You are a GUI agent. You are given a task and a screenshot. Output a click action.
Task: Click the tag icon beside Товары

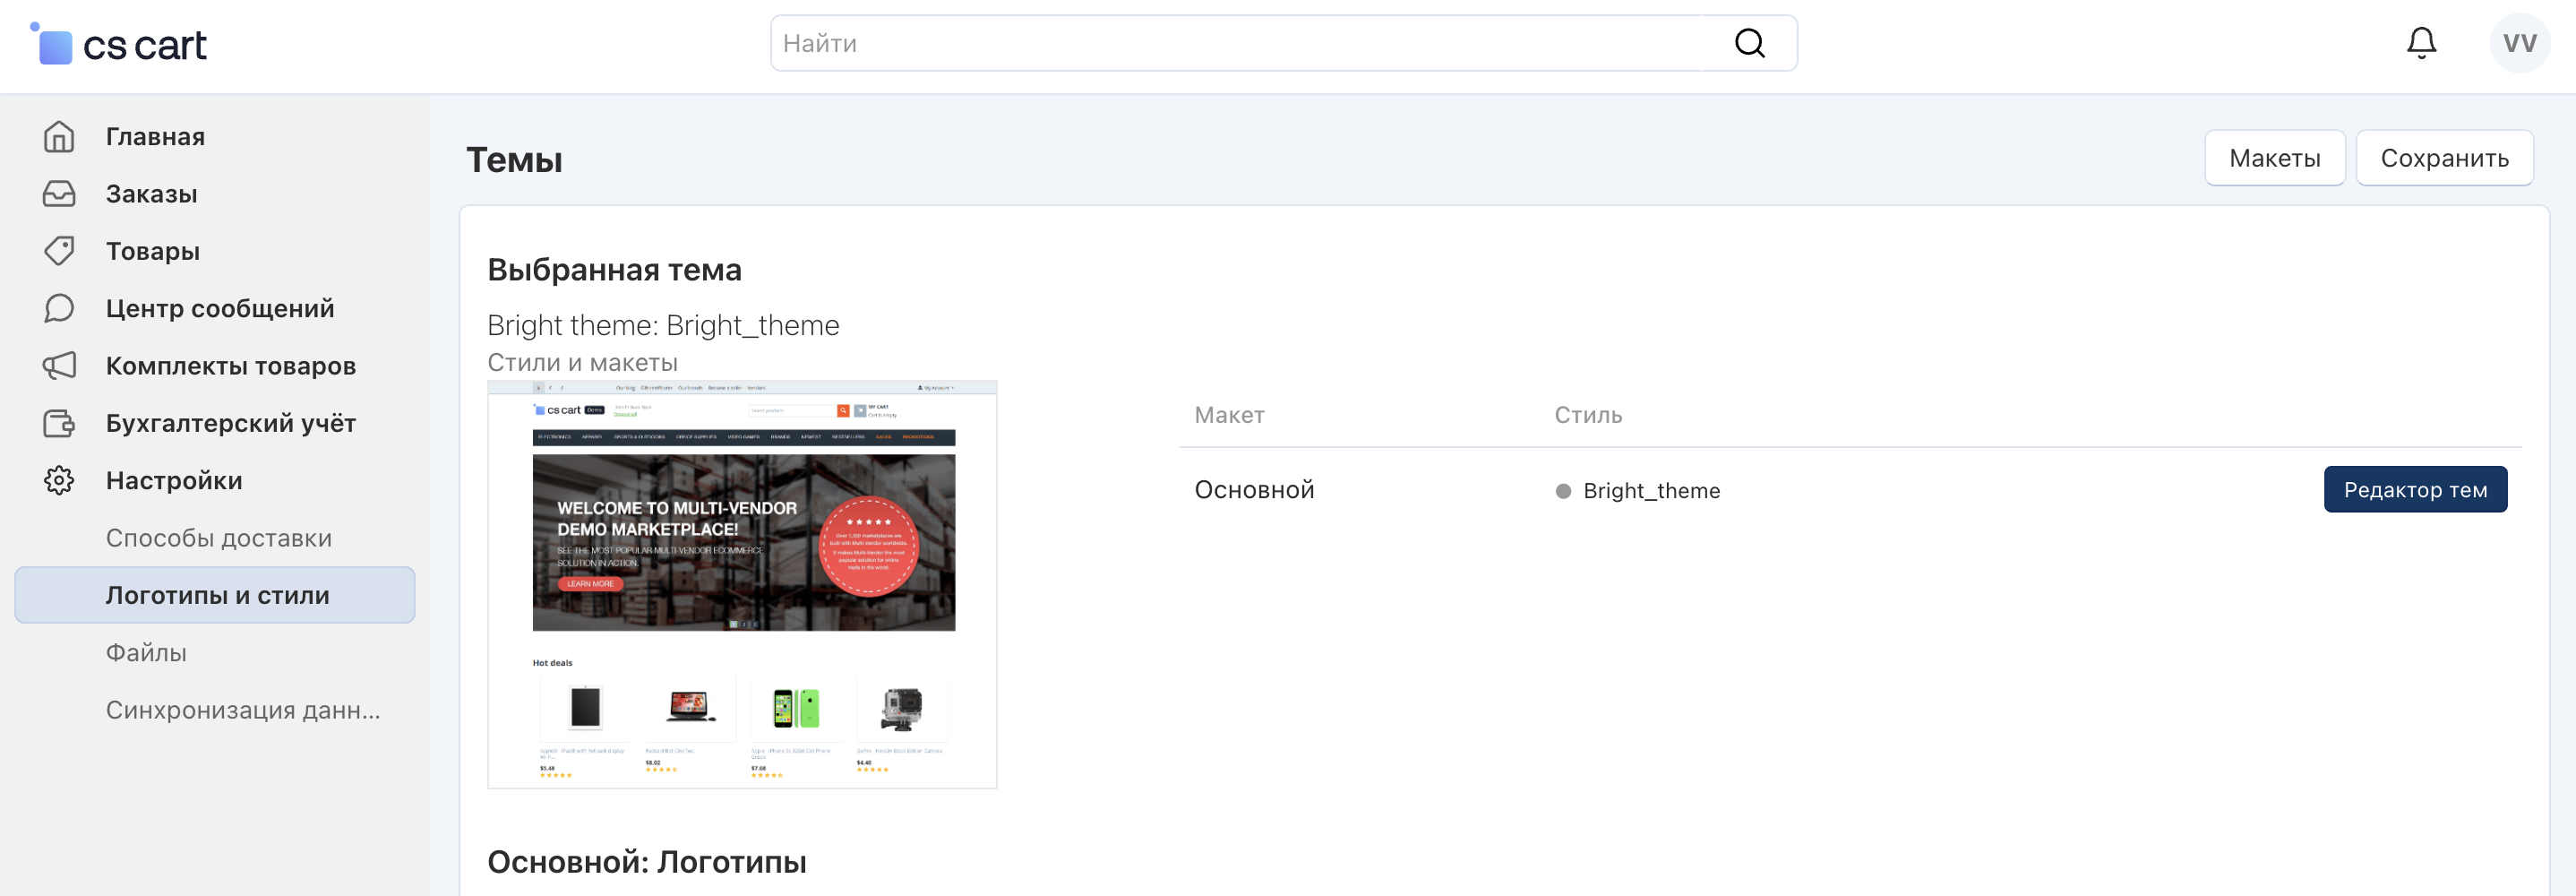click(59, 251)
